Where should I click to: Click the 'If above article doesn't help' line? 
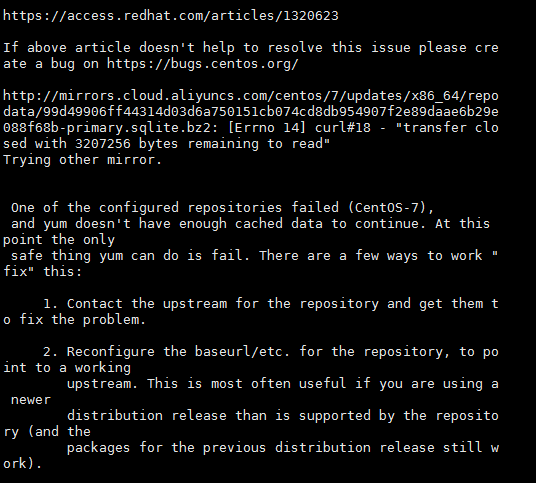[x=251, y=48]
